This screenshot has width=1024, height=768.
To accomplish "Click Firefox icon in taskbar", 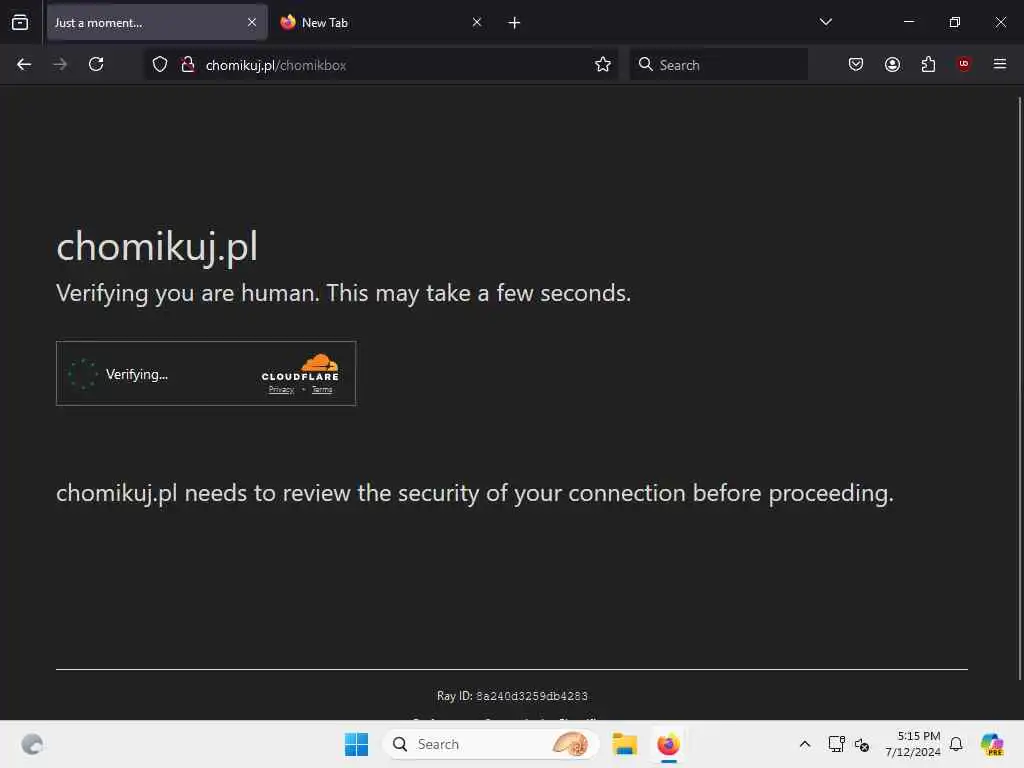I will 668,744.
